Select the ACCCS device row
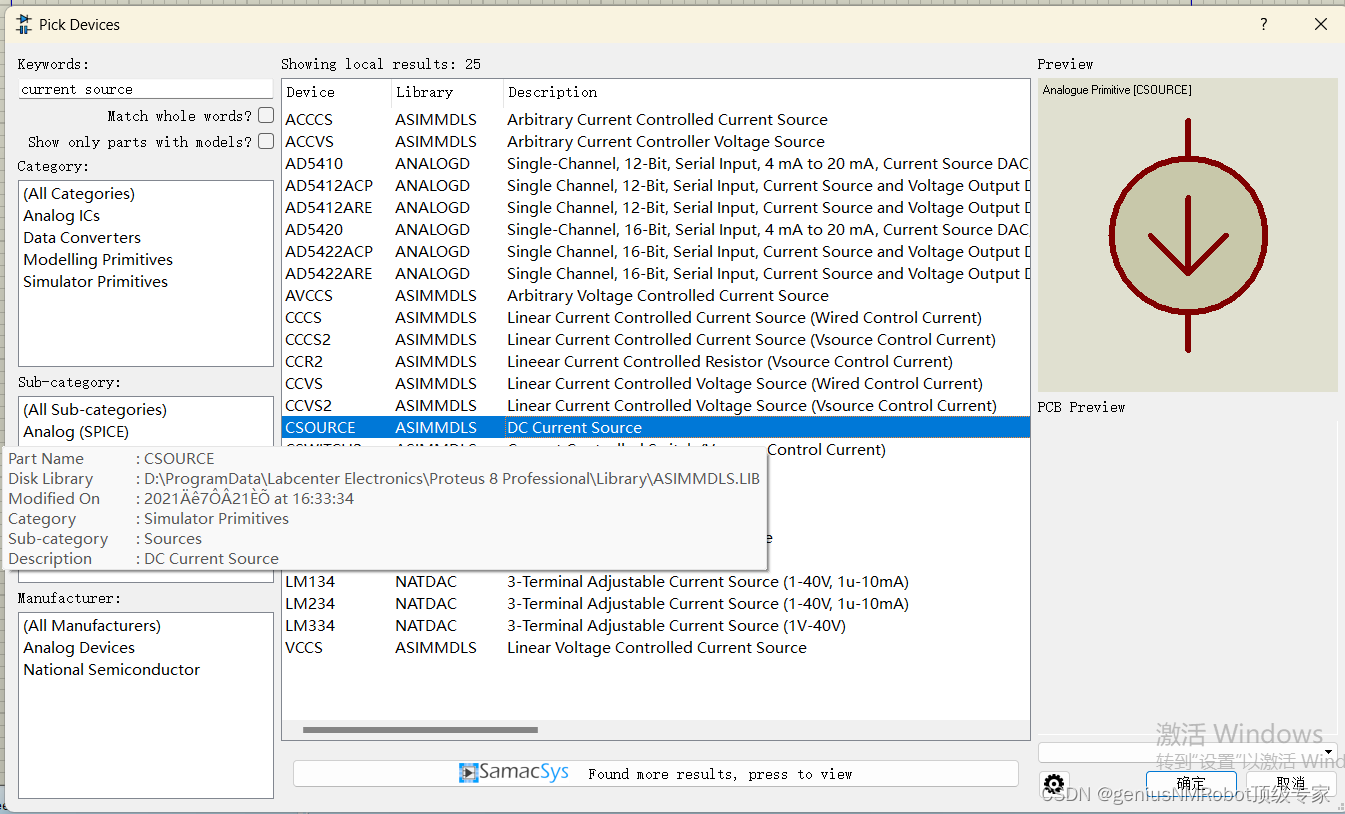The width and height of the screenshot is (1345, 814). pos(656,120)
